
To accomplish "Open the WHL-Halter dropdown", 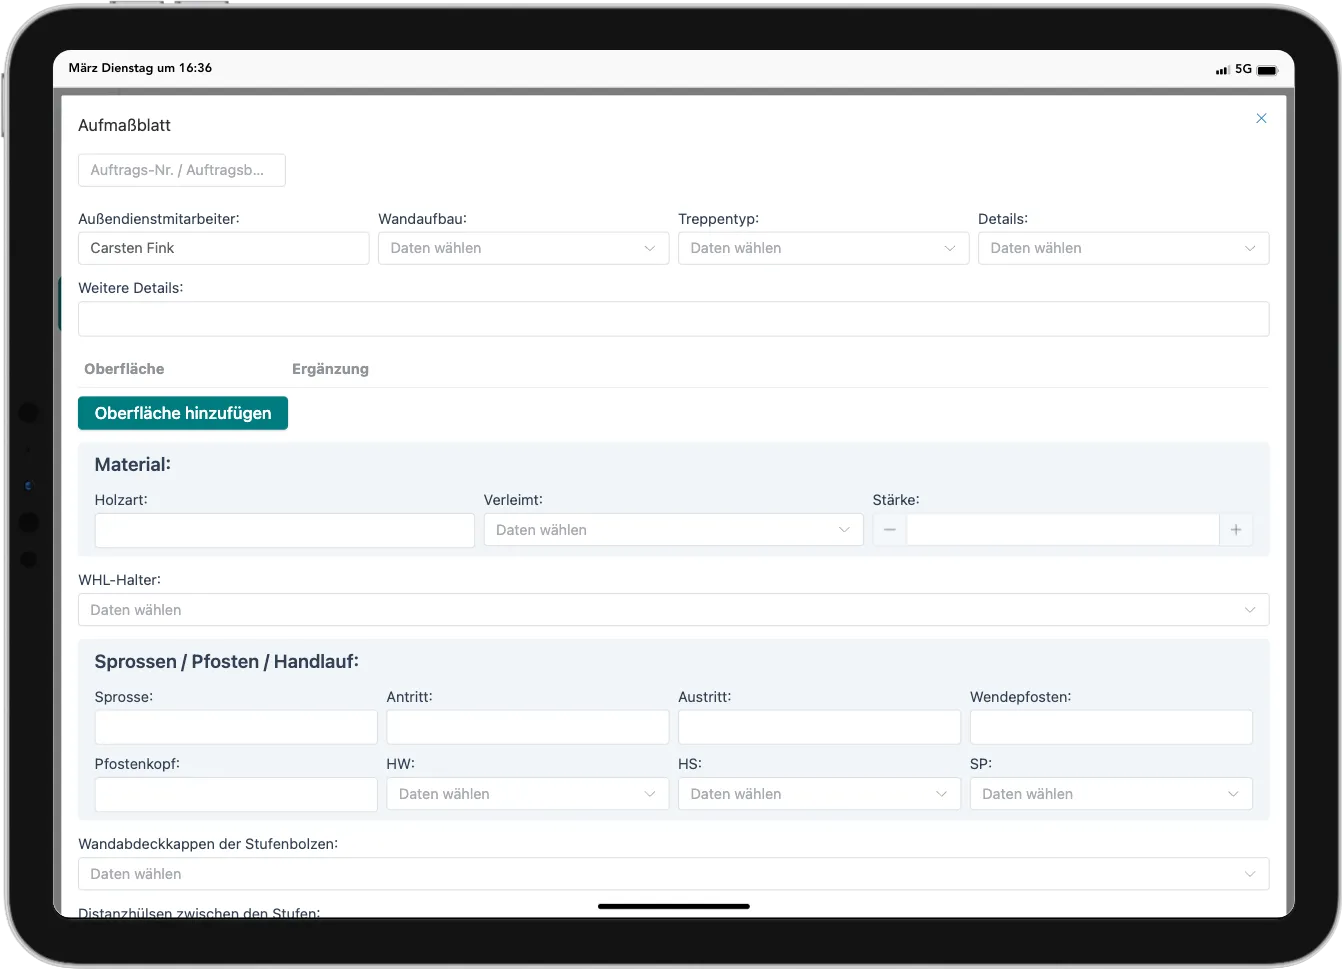I will [x=673, y=610].
